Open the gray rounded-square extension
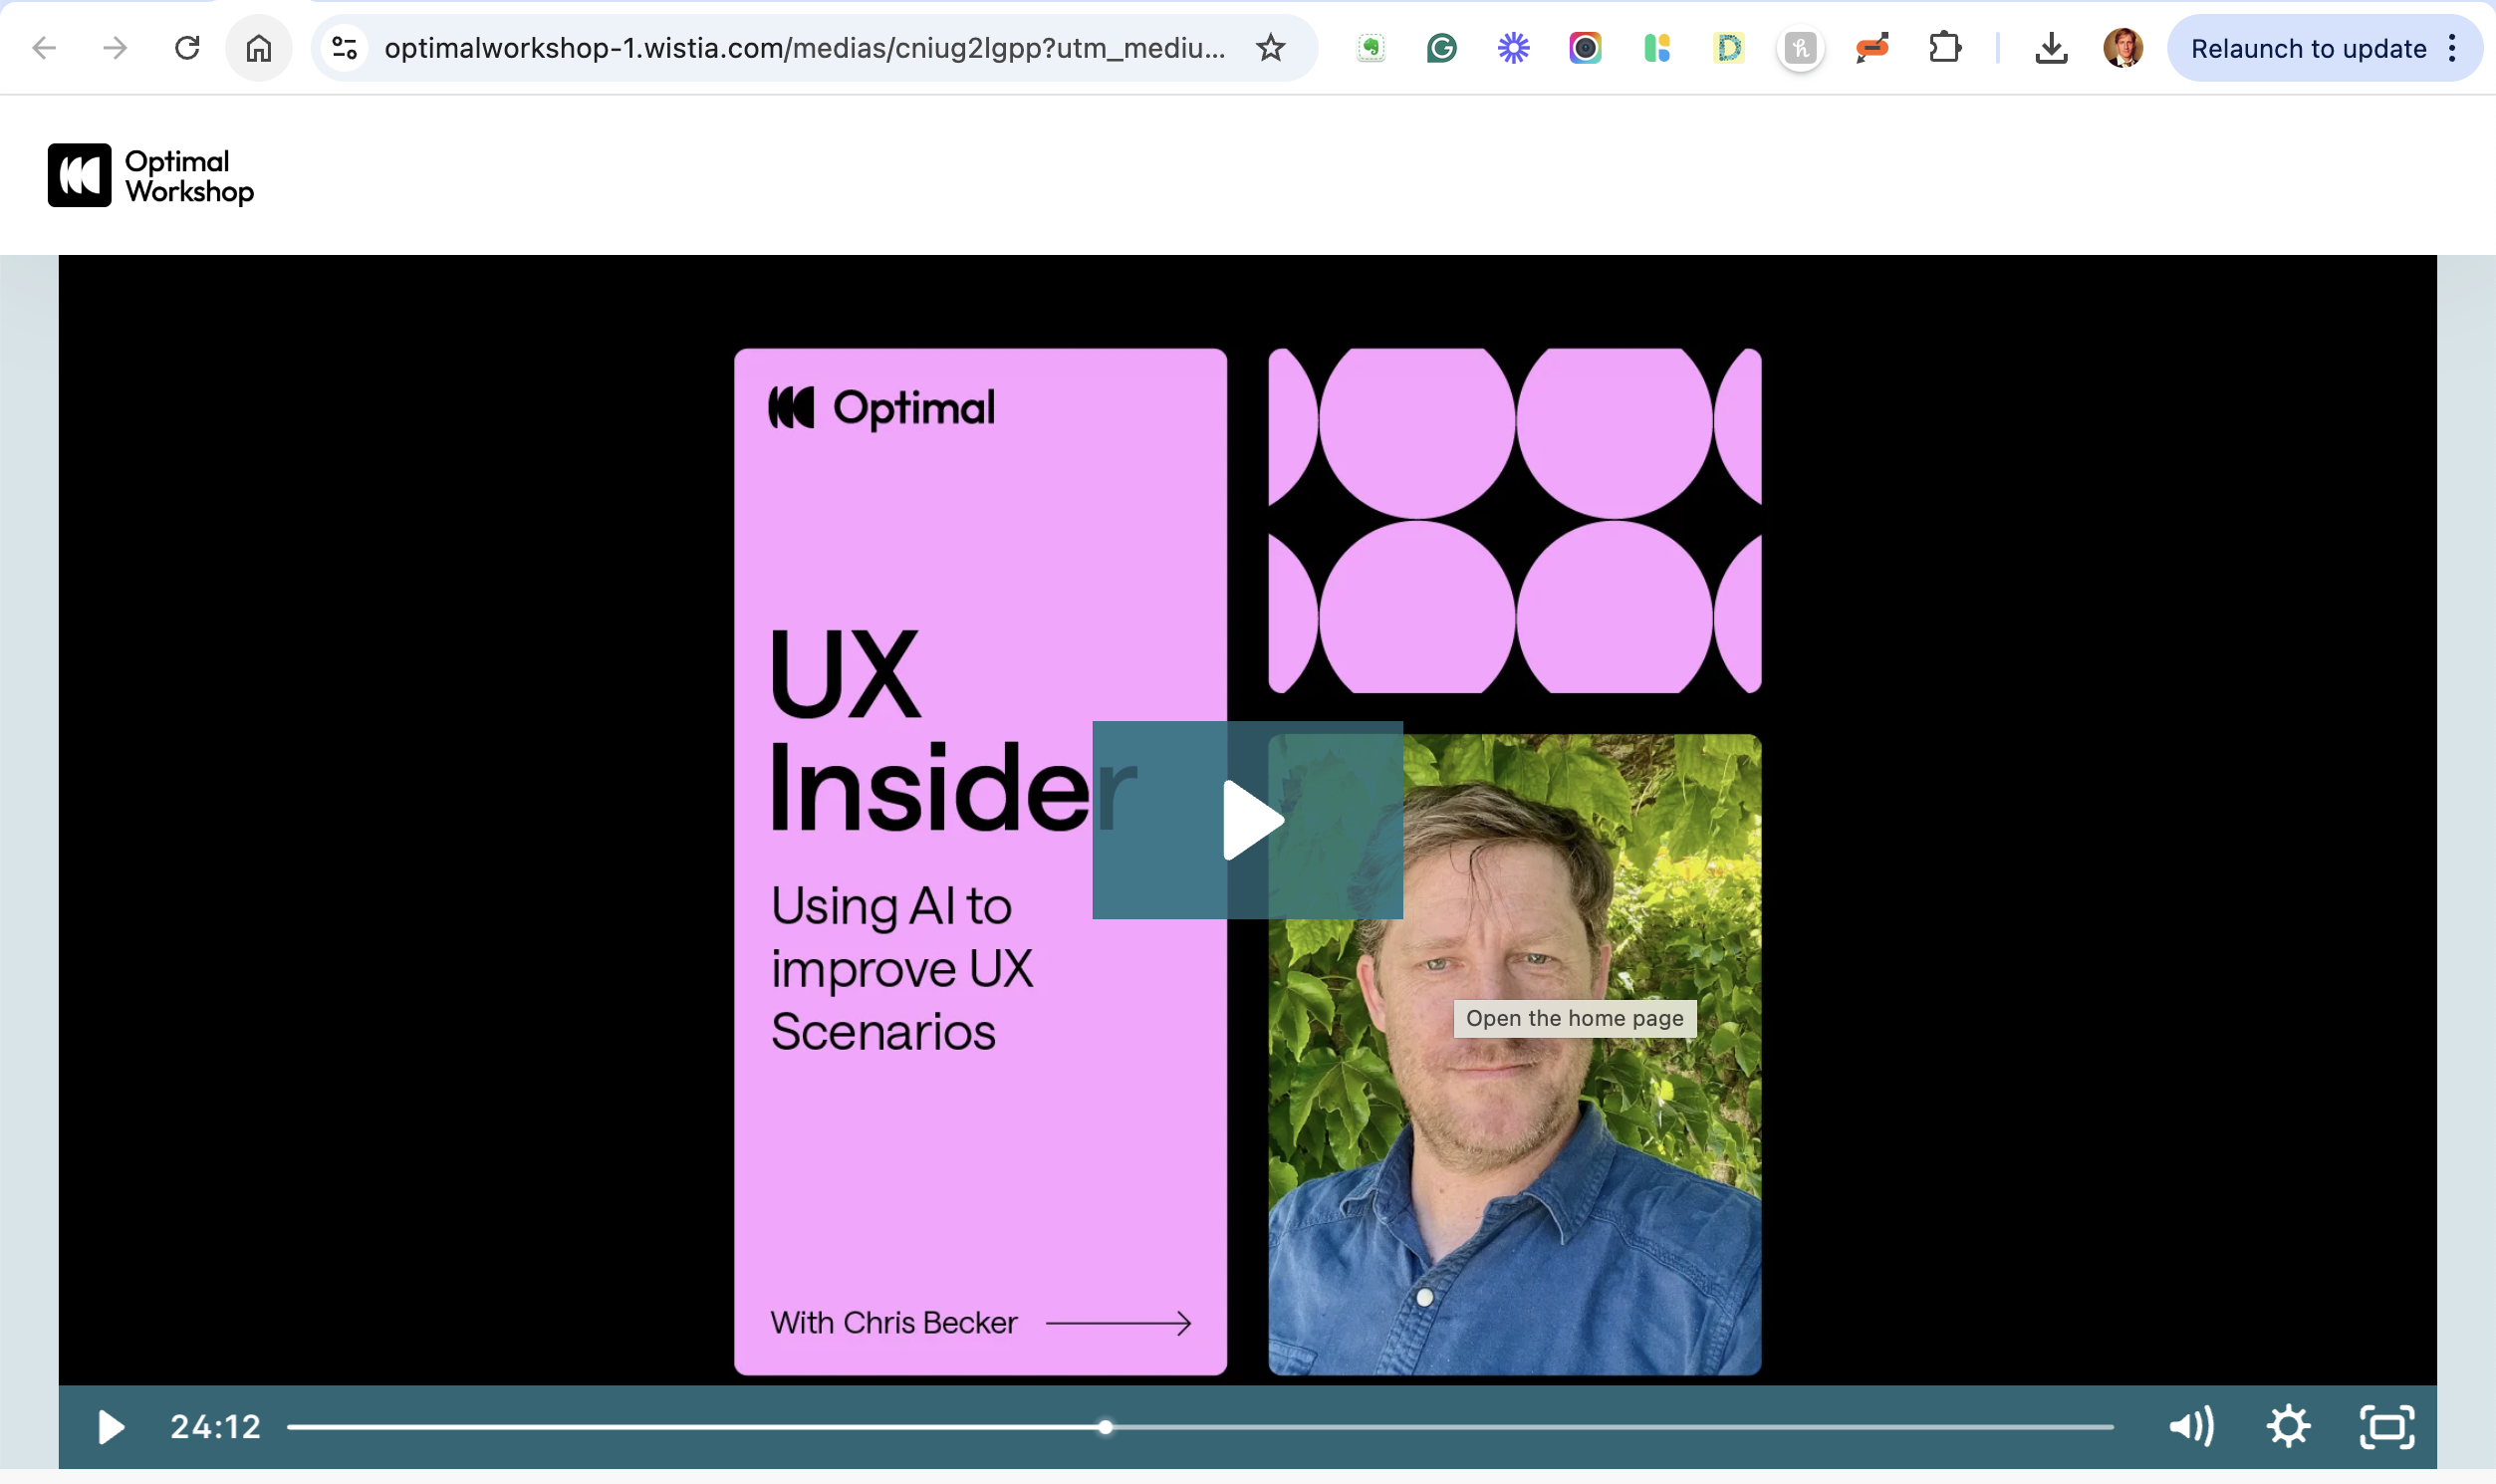The height and width of the screenshot is (1484, 2496). pyautogui.click(x=1800, y=47)
